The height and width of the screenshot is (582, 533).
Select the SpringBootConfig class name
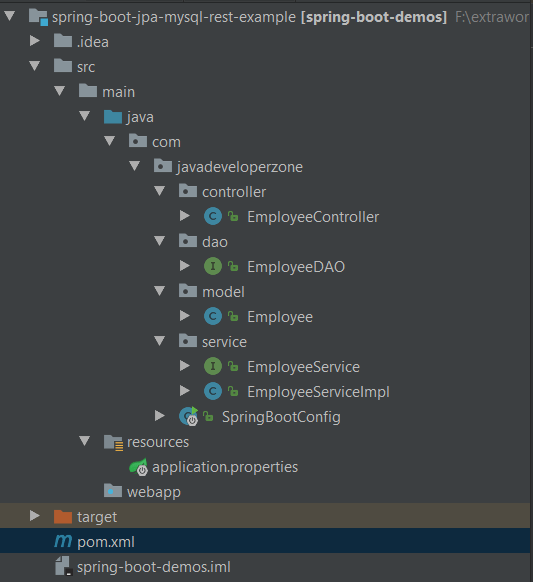point(281,417)
